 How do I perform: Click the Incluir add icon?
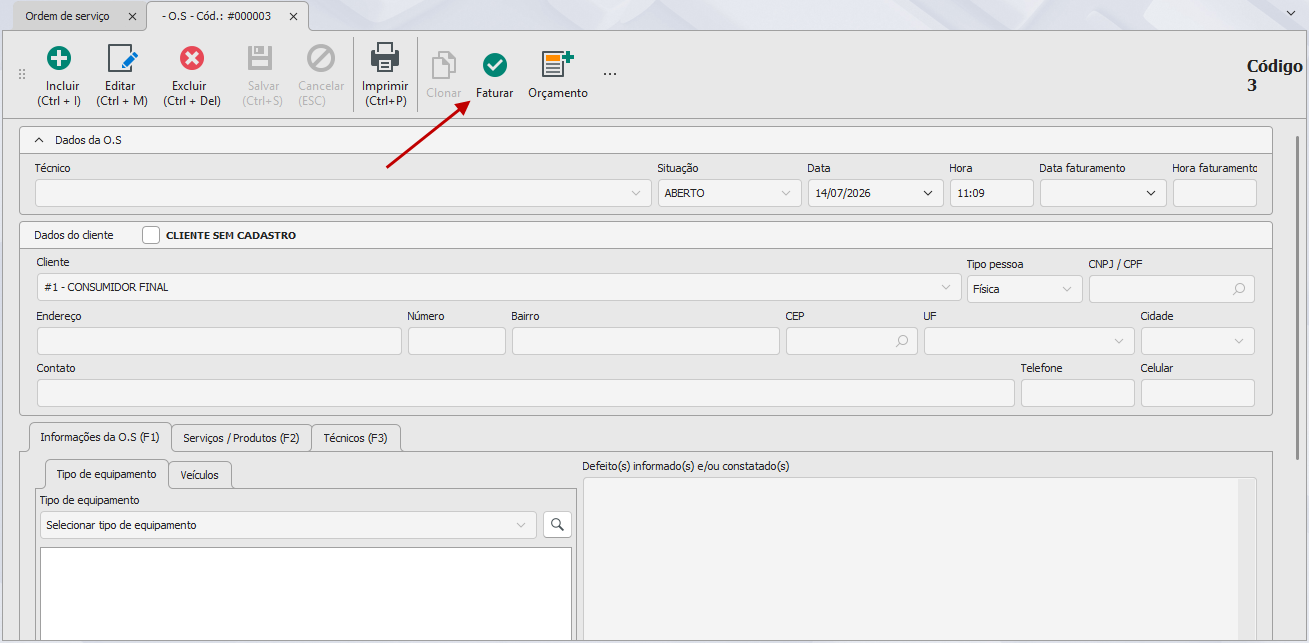coord(60,58)
